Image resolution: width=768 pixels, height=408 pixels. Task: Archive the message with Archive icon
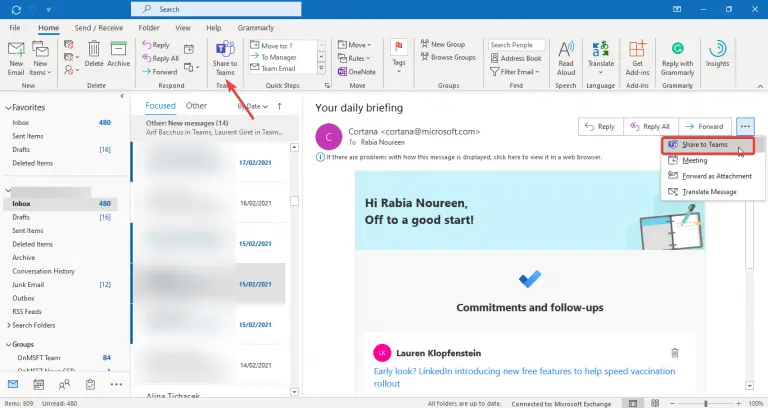pyautogui.click(x=118, y=56)
